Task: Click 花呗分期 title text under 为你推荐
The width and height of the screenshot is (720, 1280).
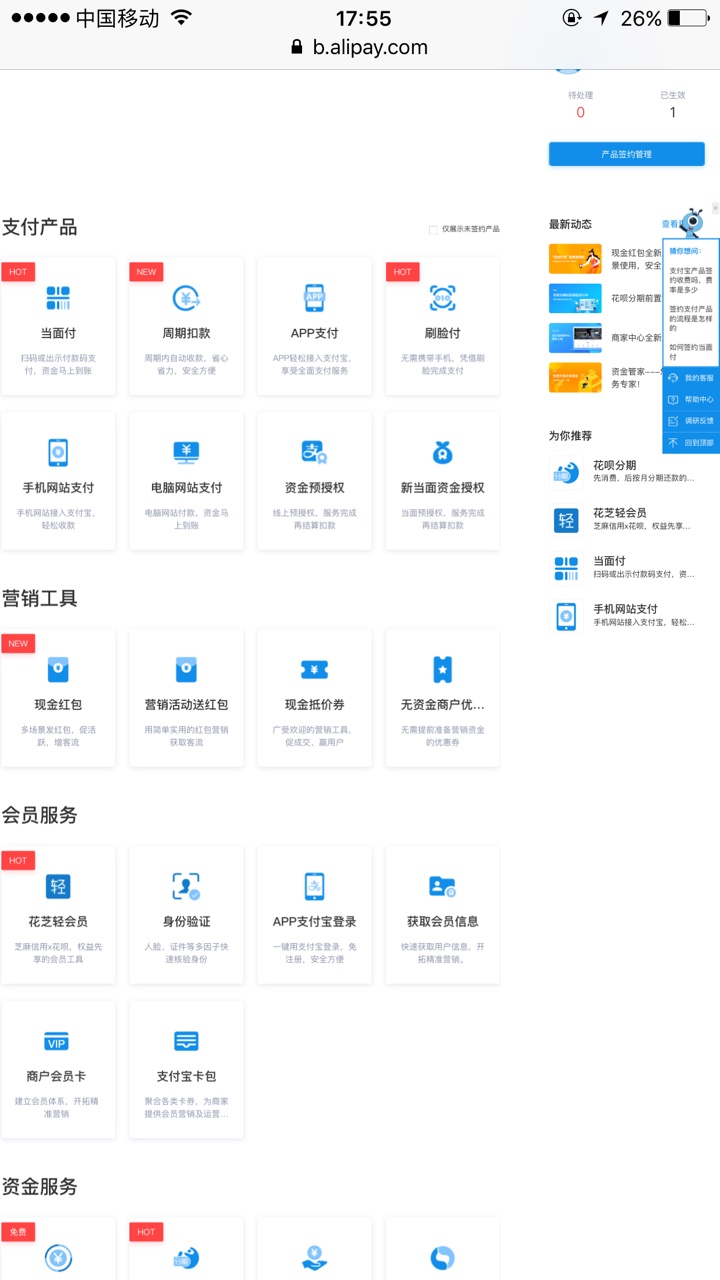Action: pos(614,465)
